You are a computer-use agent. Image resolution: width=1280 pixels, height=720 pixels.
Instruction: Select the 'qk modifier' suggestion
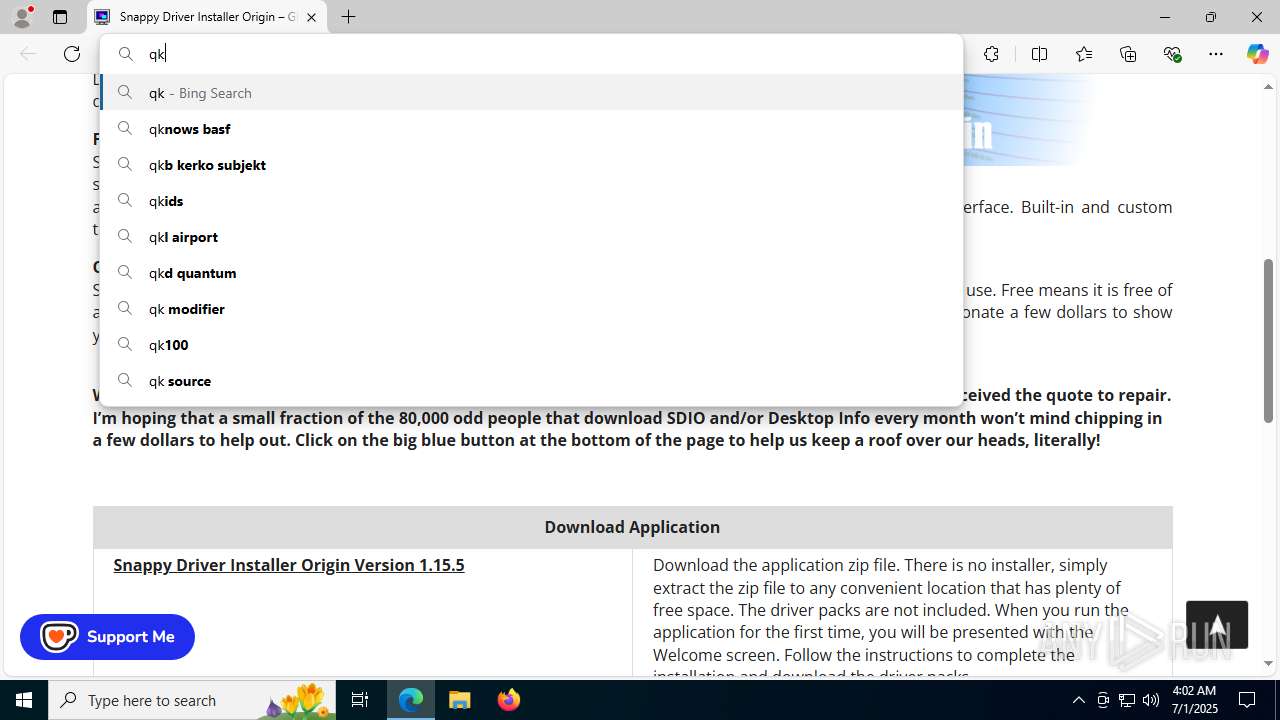[531, 309]
